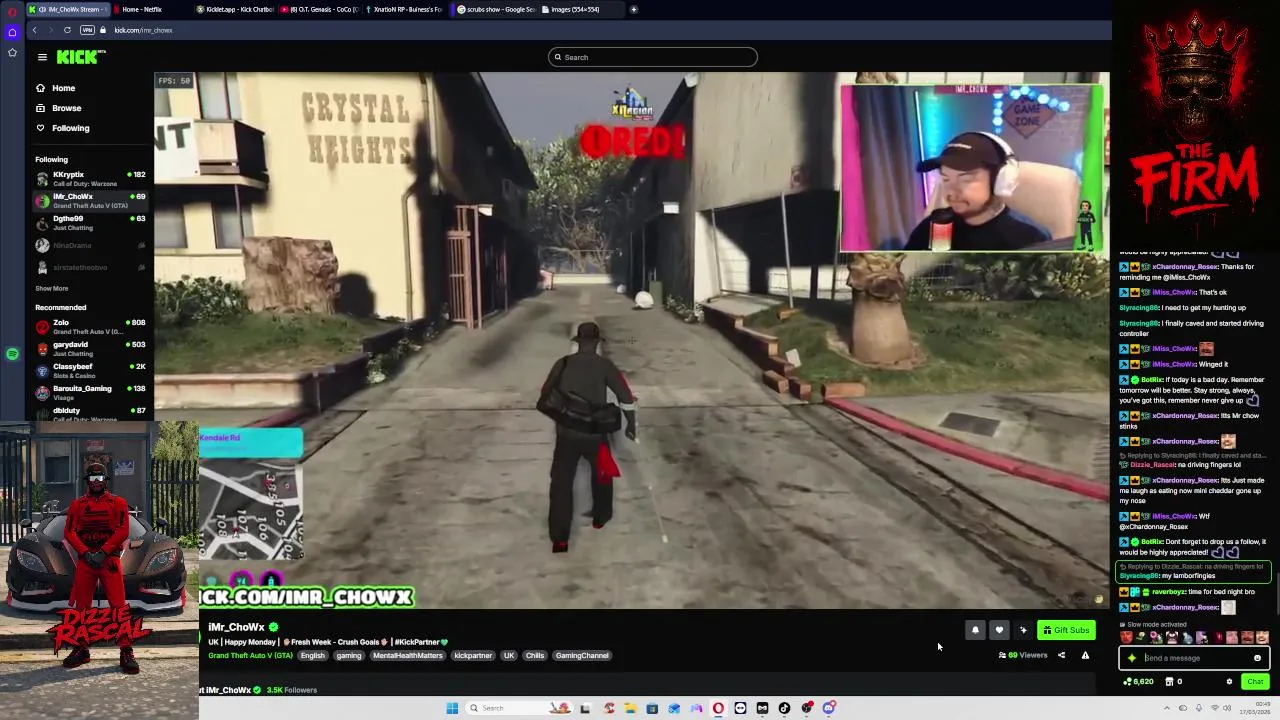Select the Chills tag
The width and height of the screenshot is (1280, 720).
click(x=535, y=655)
